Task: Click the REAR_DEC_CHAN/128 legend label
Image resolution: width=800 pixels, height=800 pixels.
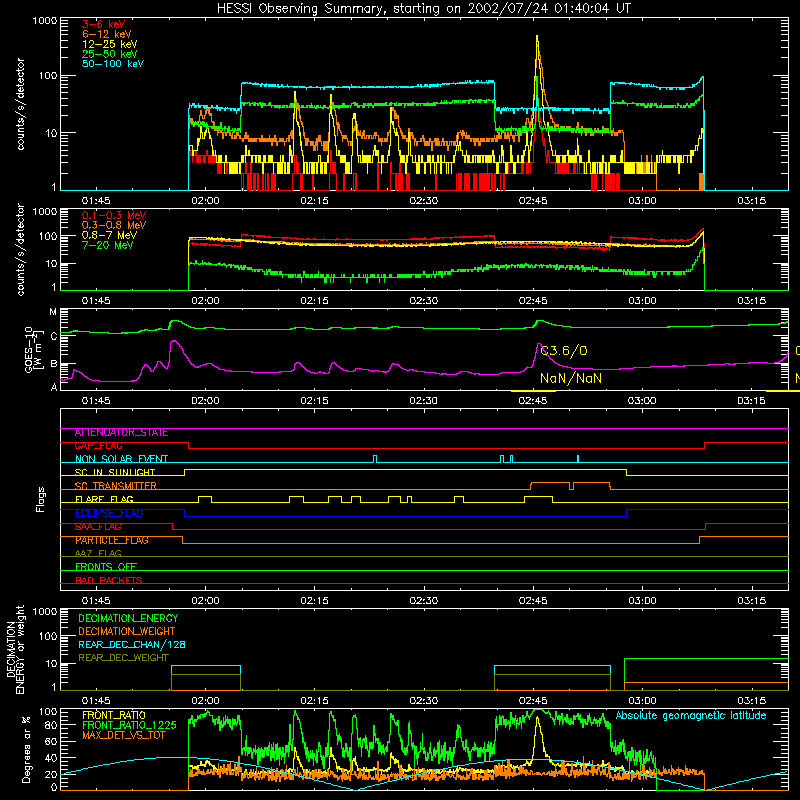Action: click(x=132, y=645)
